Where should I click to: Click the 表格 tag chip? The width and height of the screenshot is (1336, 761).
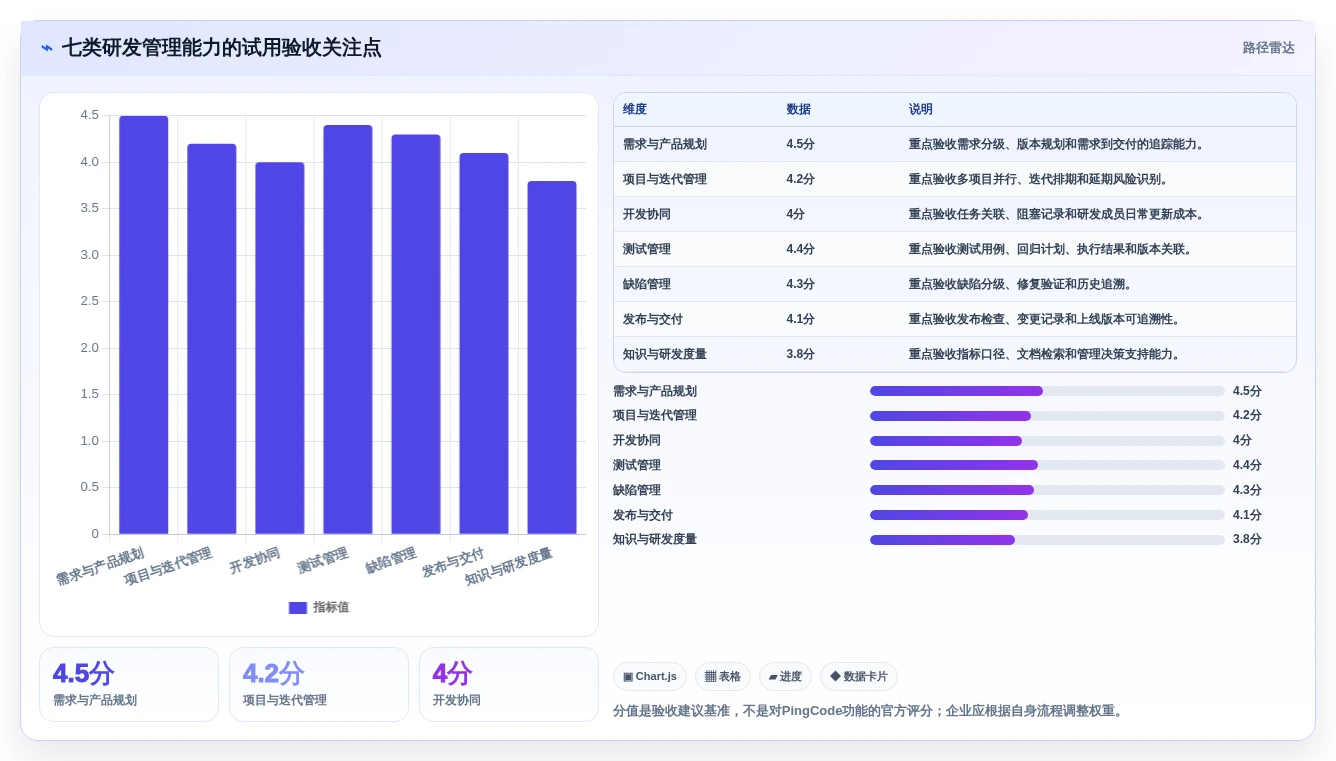point(723,677)
